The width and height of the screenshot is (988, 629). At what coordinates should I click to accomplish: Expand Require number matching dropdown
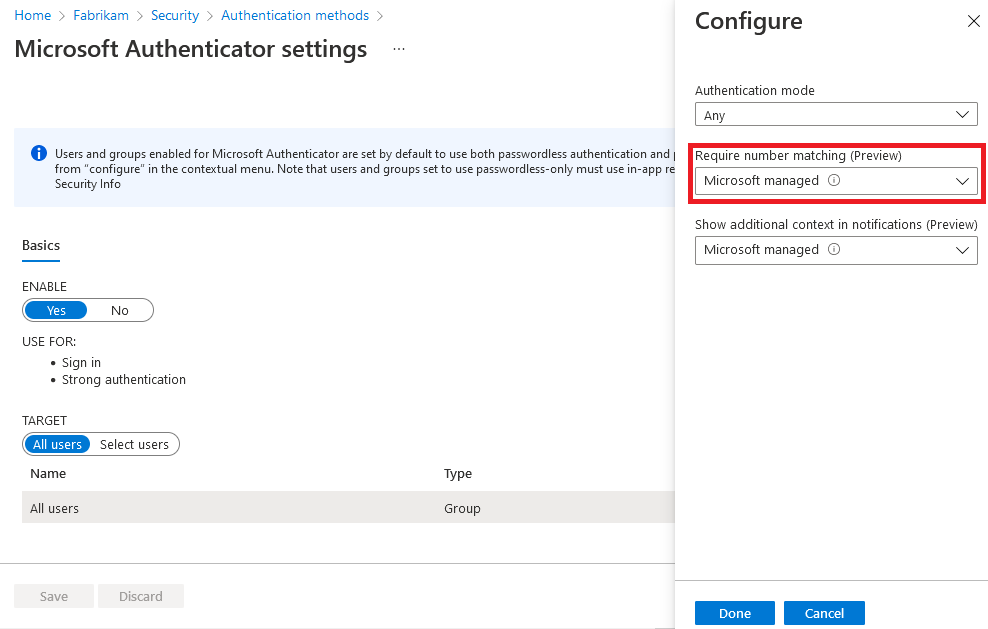pyautogui.click(x=835, y=181)
